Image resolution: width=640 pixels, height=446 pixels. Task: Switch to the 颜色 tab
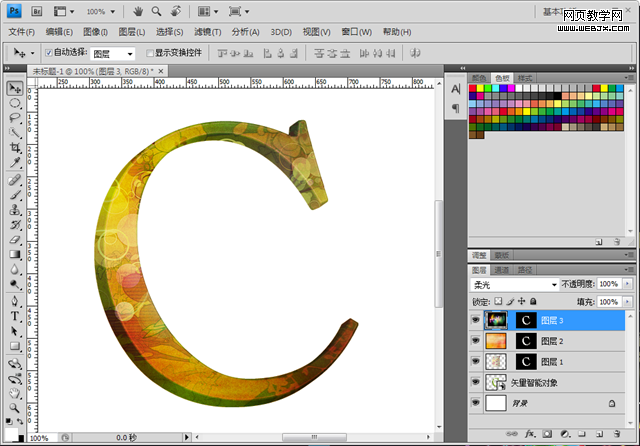[x=479, y=78]
